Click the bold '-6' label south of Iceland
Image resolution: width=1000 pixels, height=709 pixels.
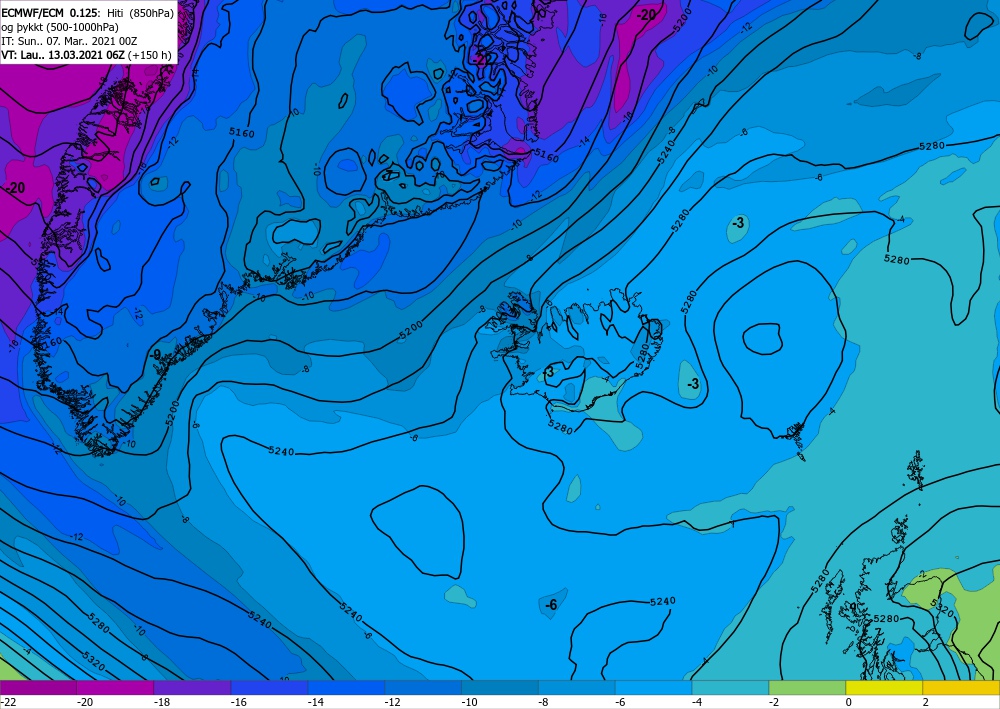click(x=551, y=604)
